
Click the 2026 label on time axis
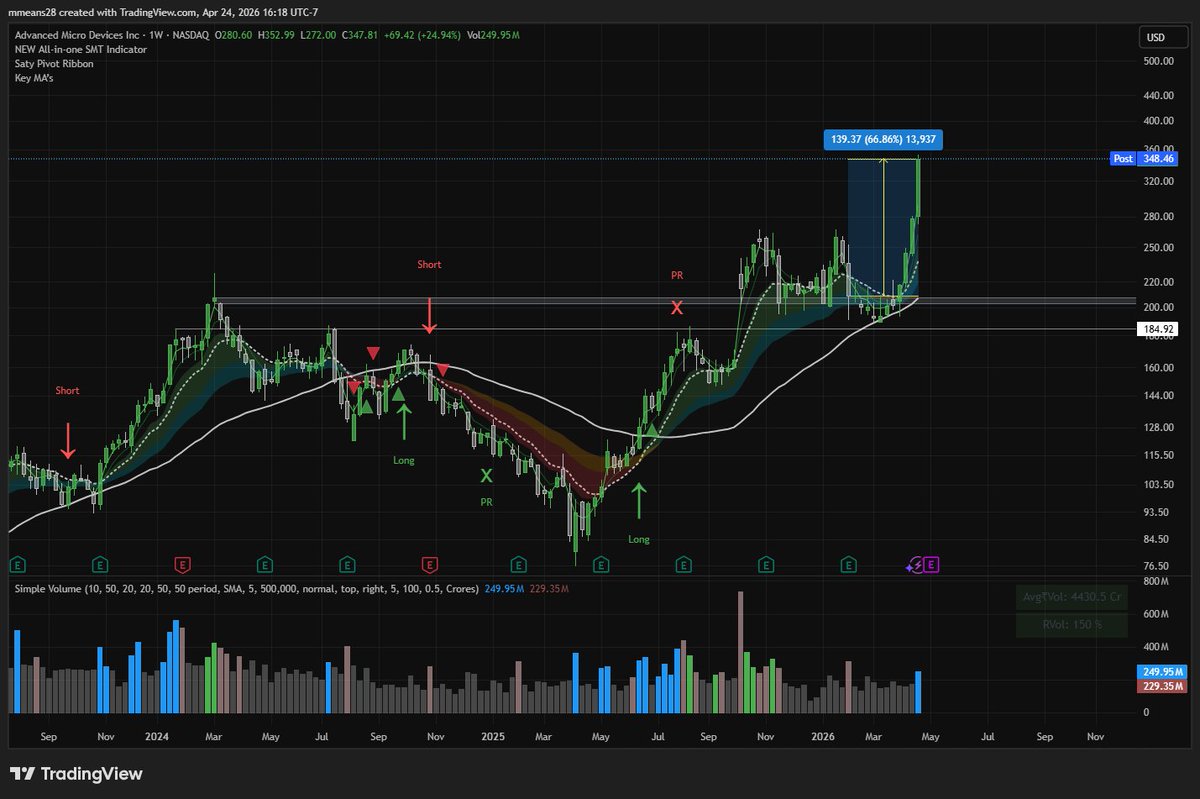[822, 735]
